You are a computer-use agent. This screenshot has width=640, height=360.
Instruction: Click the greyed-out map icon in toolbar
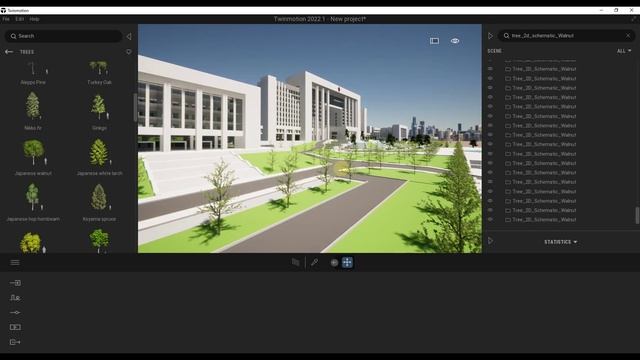296,262
